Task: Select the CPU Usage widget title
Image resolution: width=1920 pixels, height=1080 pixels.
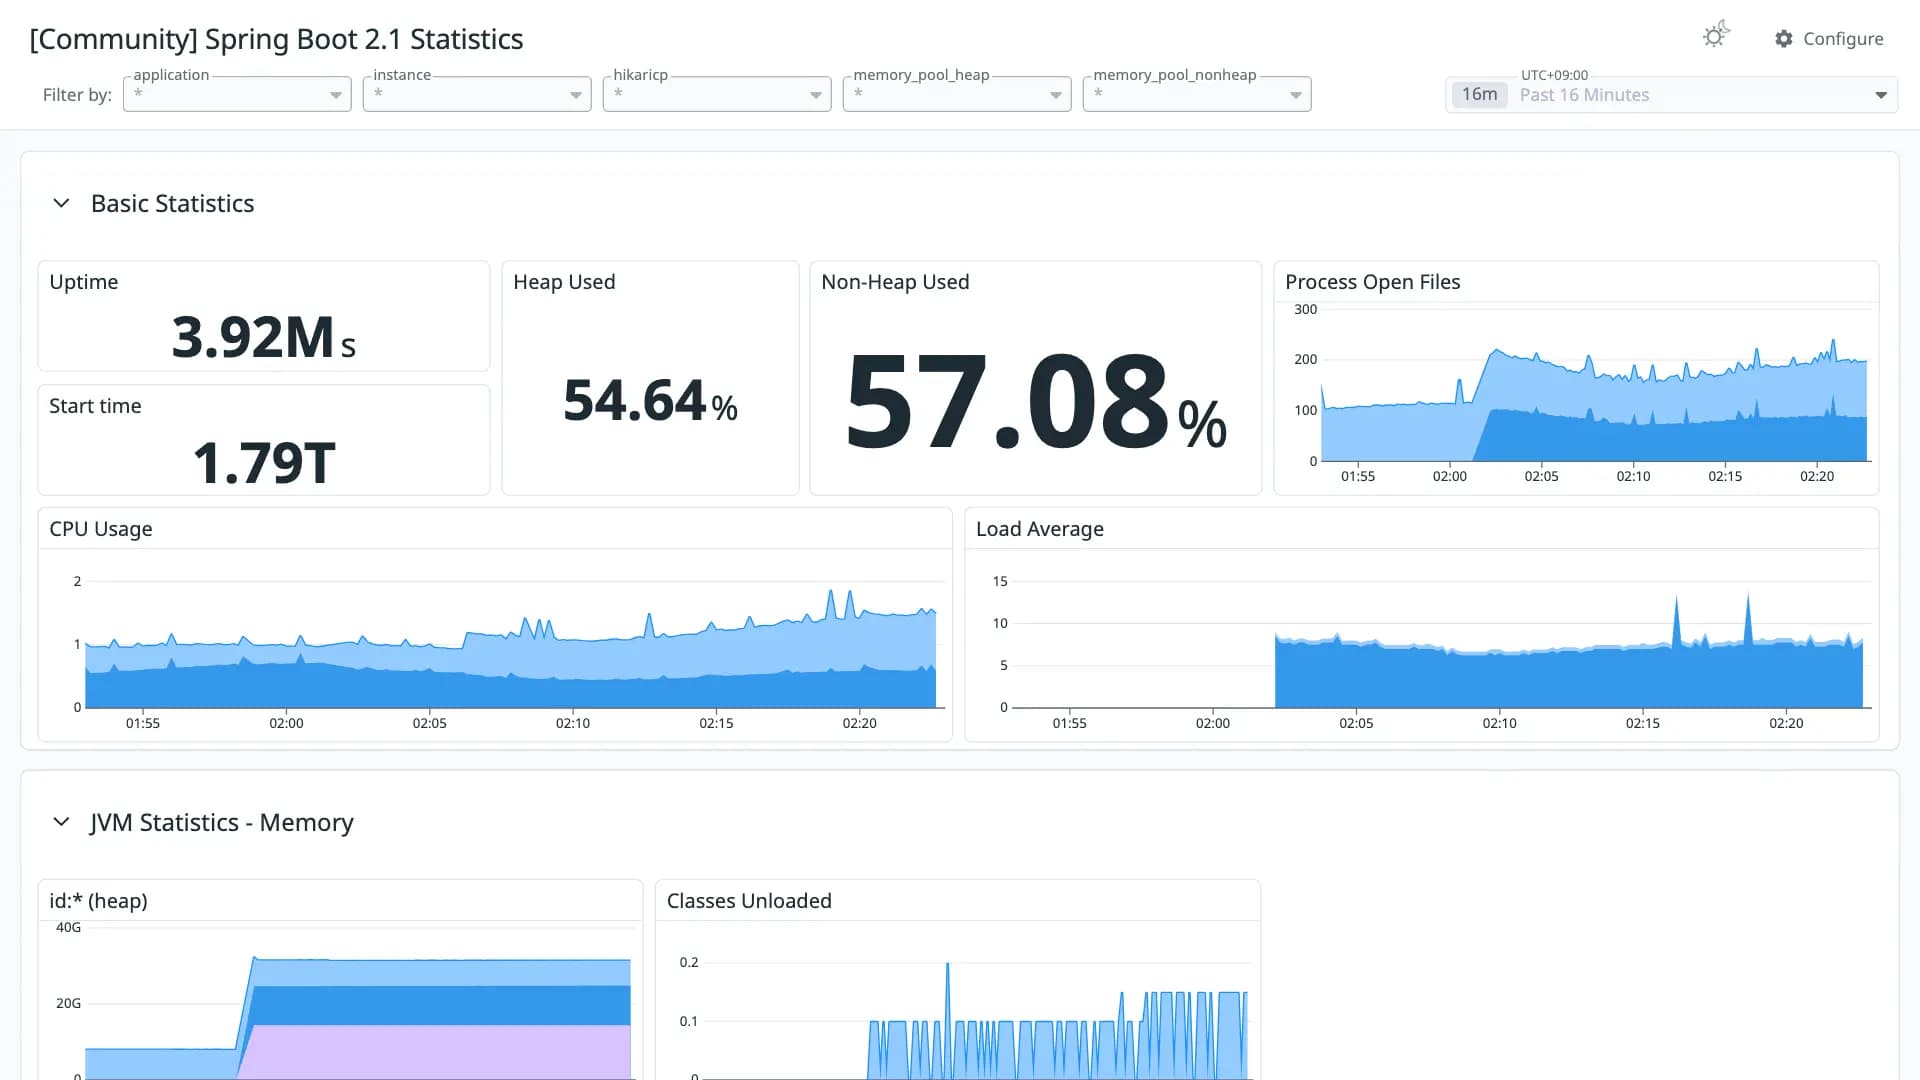Action: coord(101,529)
